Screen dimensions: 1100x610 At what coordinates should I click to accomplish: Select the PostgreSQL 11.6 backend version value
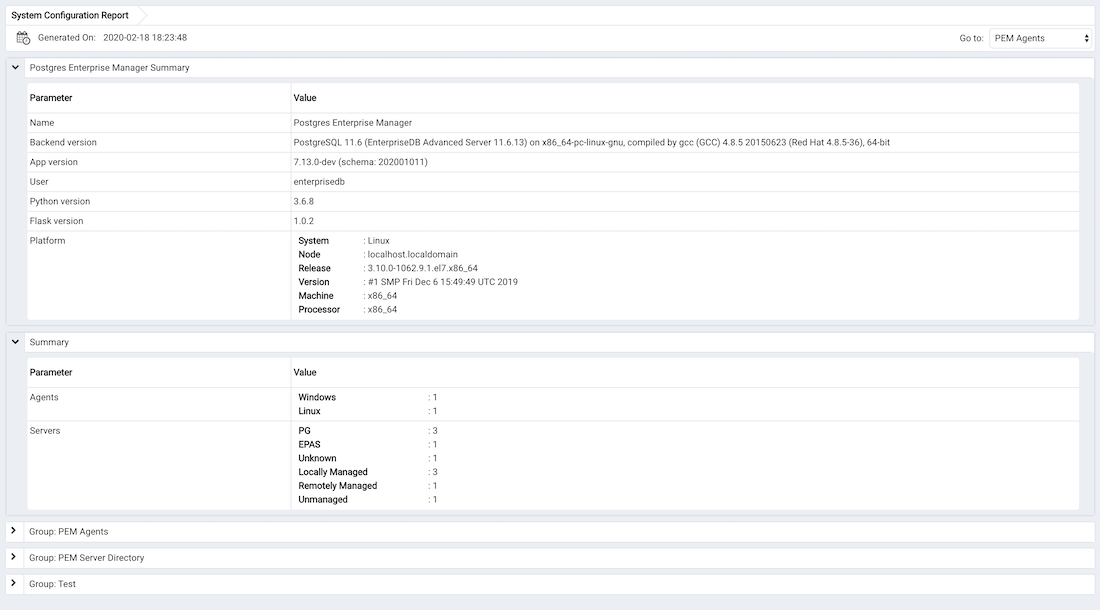[x=591, y=142]
